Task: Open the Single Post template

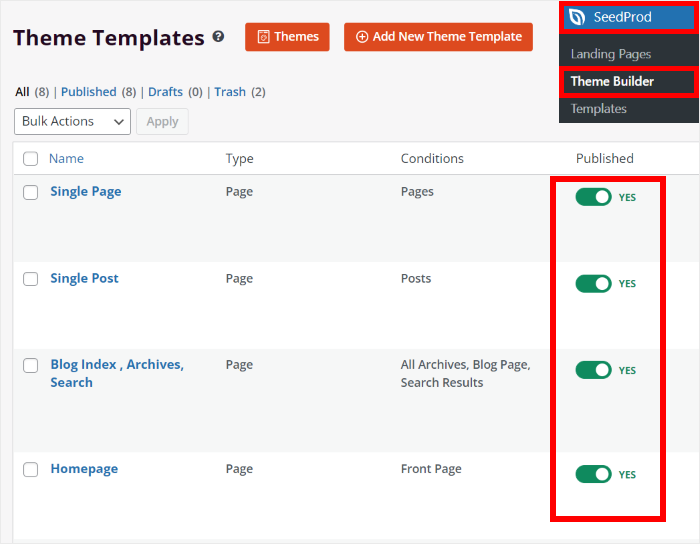Action: 84,278
